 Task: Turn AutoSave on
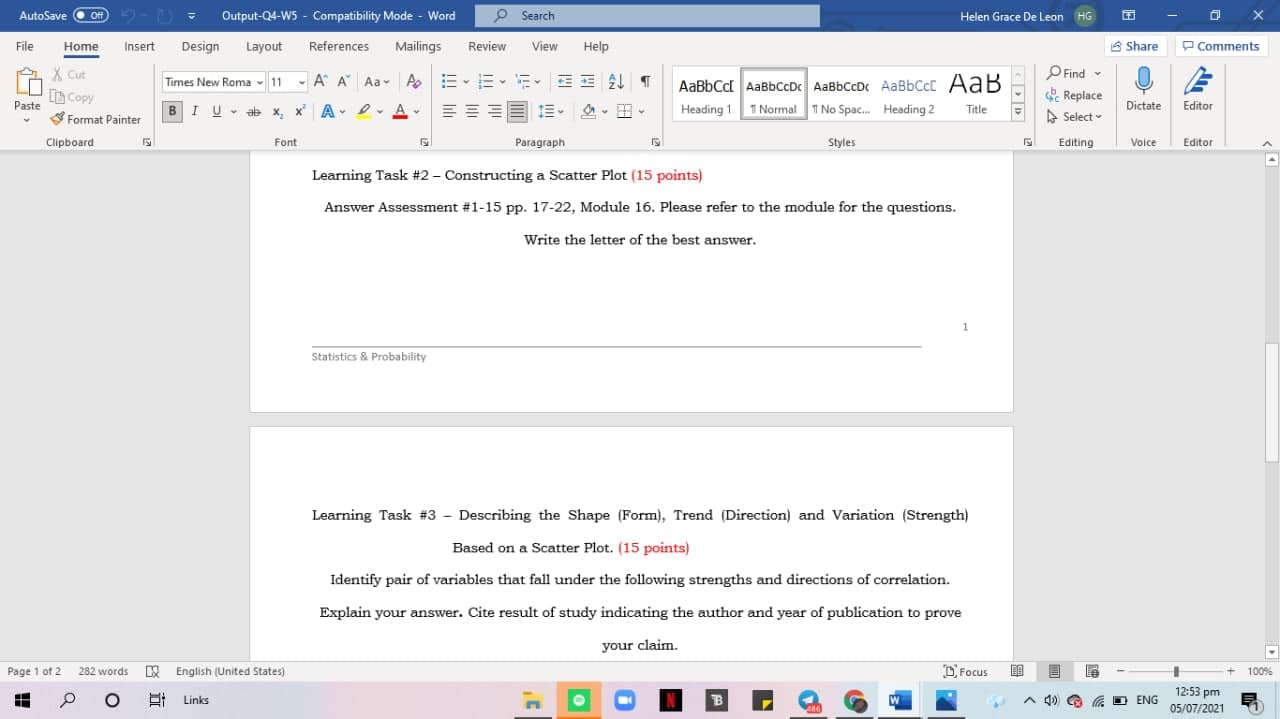pyautogui.click(x=90, y=15)
